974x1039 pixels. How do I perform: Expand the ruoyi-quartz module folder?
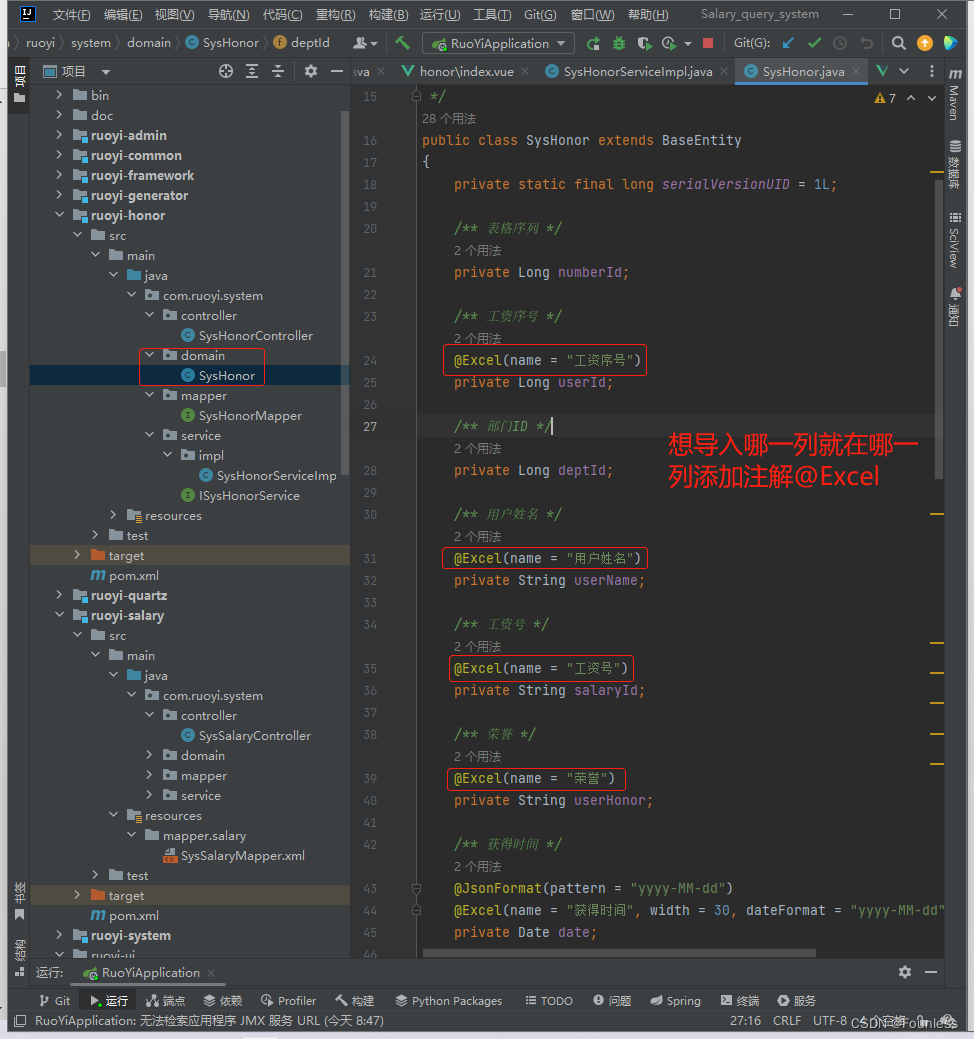tap(59, 595)
